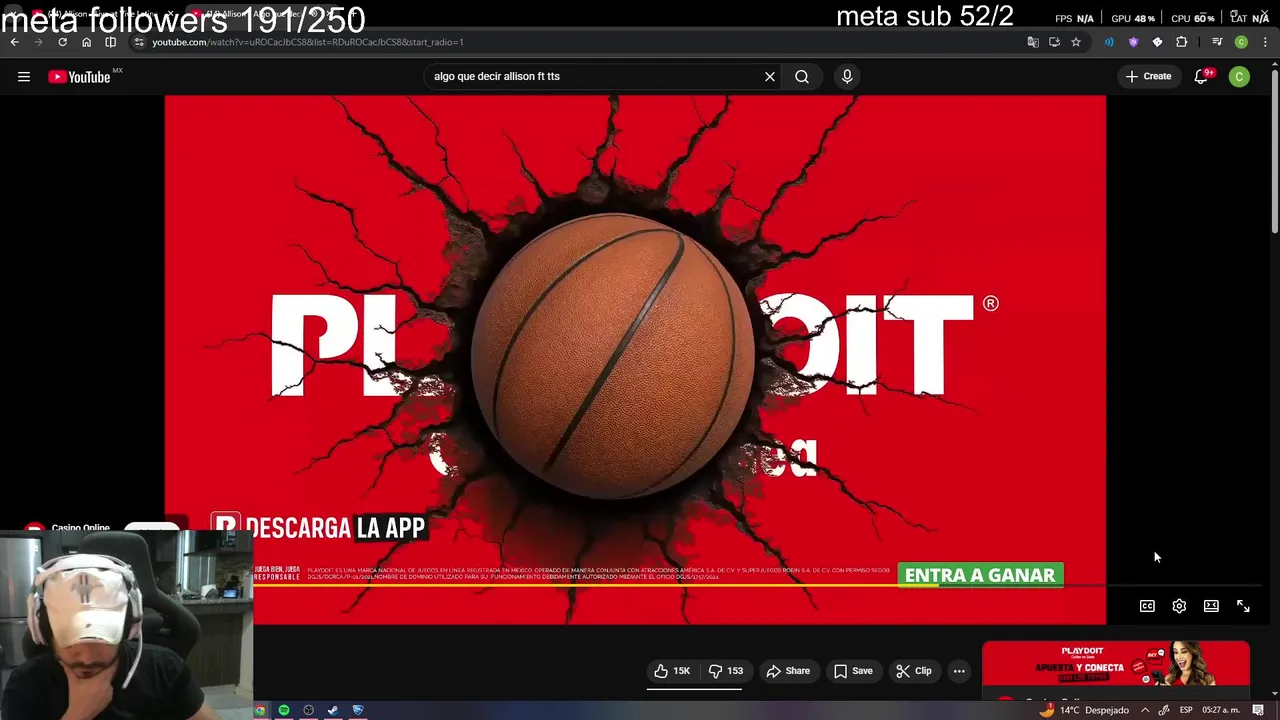Viewport: 1280px width, 720px height.
Task: Click the ENTRA A GANAR ad button
Action: 980,575
